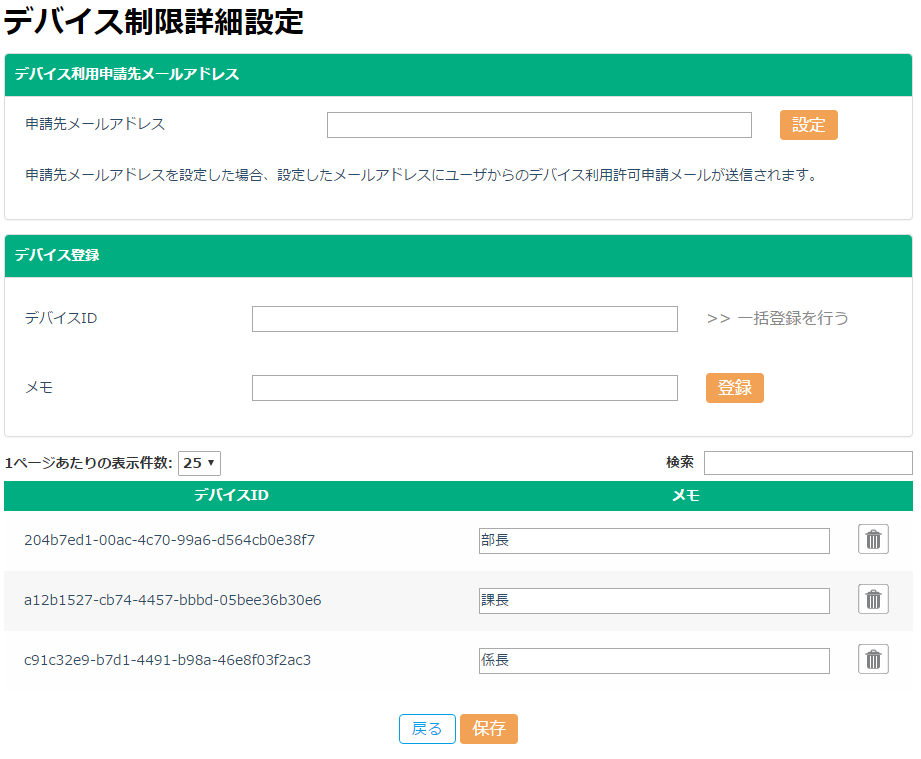Viewport: 921px width, 759px height.
Task: Click the 戻る button
Action: (x=427, y=728)
